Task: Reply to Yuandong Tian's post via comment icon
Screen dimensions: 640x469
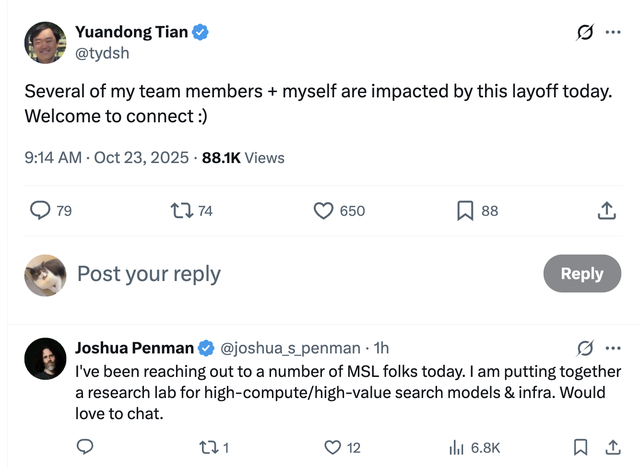Action: click(40, 211)
